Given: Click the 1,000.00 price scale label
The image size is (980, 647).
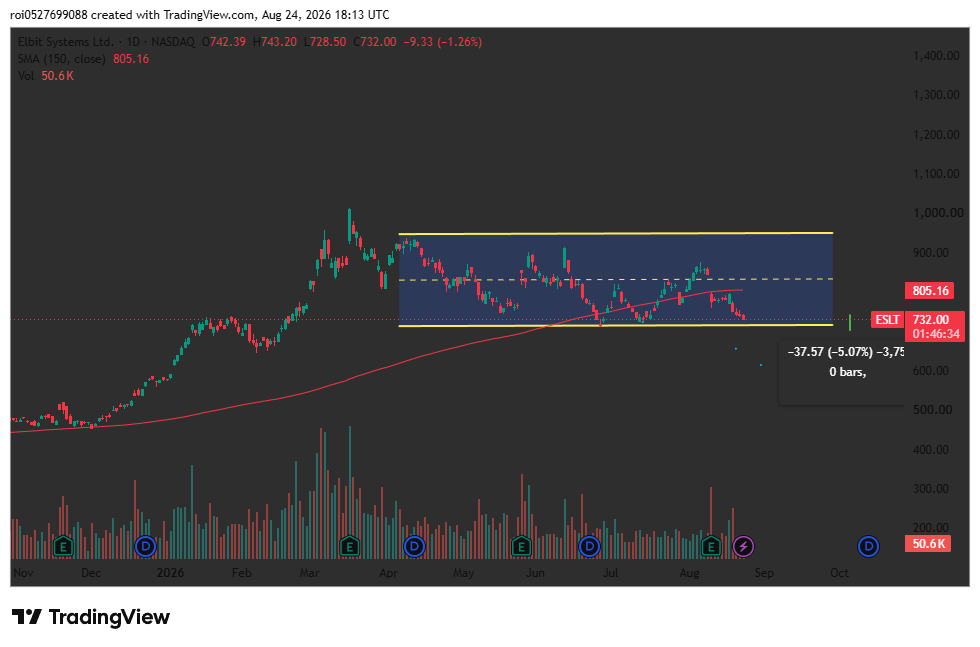Looking at the screenshot, I should (938, 213).
